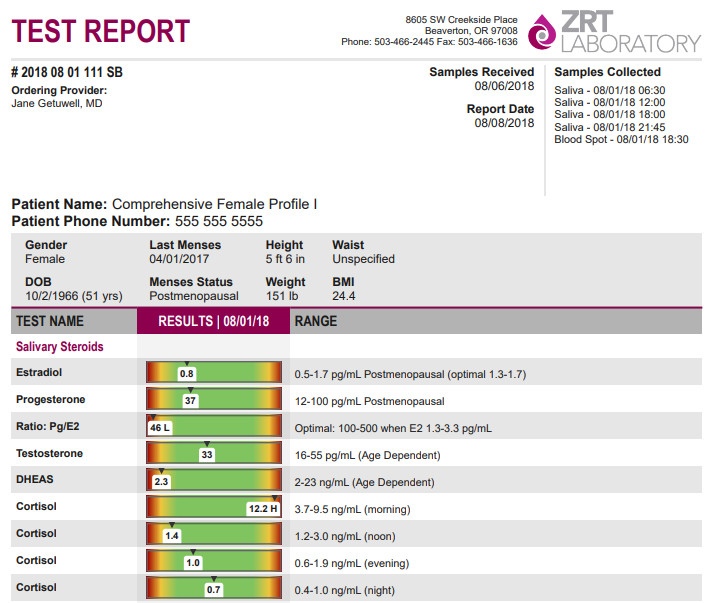Click the Postmenopausal menses status value
712x603 pixels.
194,296
